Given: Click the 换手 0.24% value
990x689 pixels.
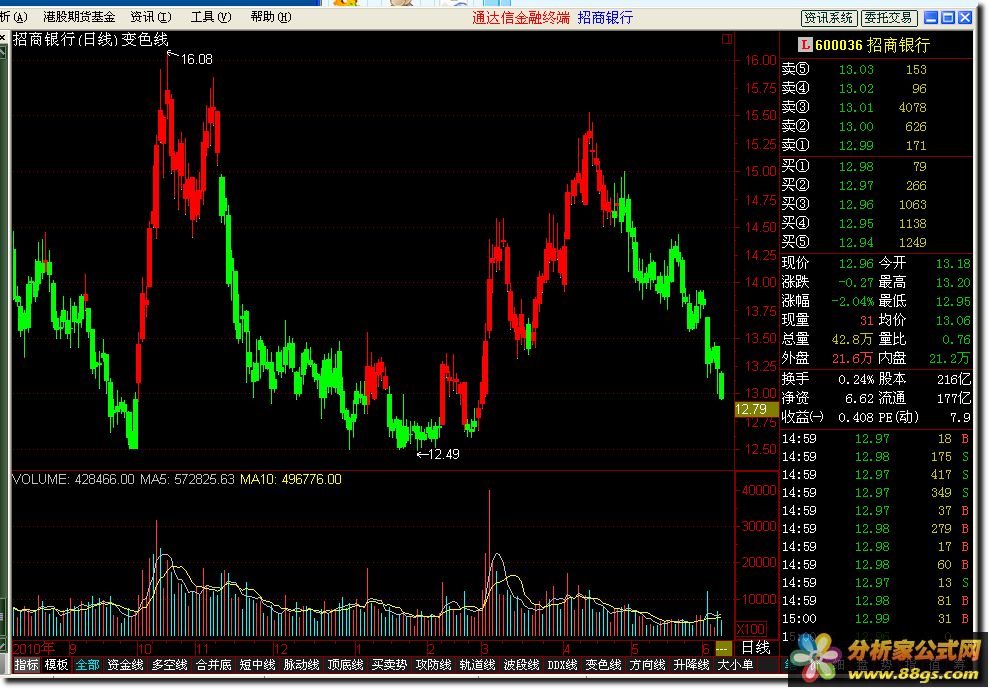Looking at the screenshot, I should click(x=856, y=380).
